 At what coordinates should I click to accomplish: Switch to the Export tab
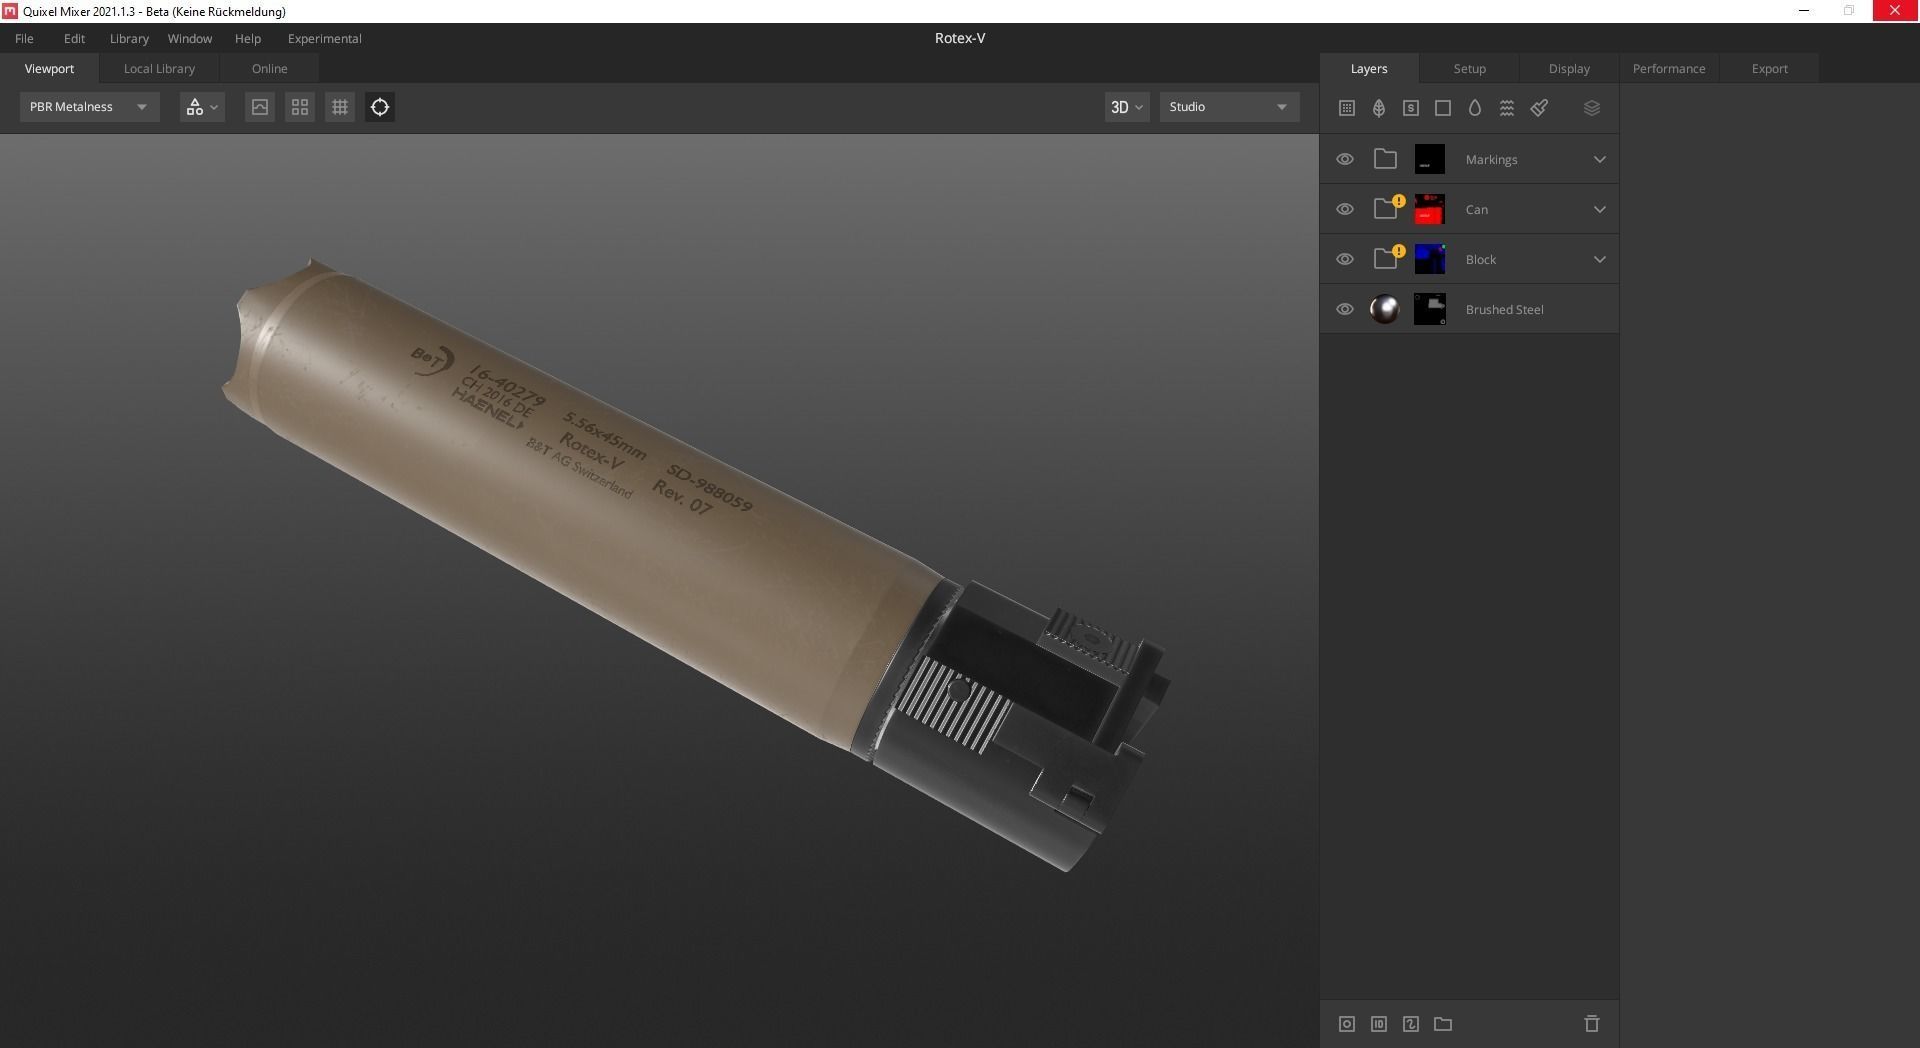click(x=1769, y=68)
